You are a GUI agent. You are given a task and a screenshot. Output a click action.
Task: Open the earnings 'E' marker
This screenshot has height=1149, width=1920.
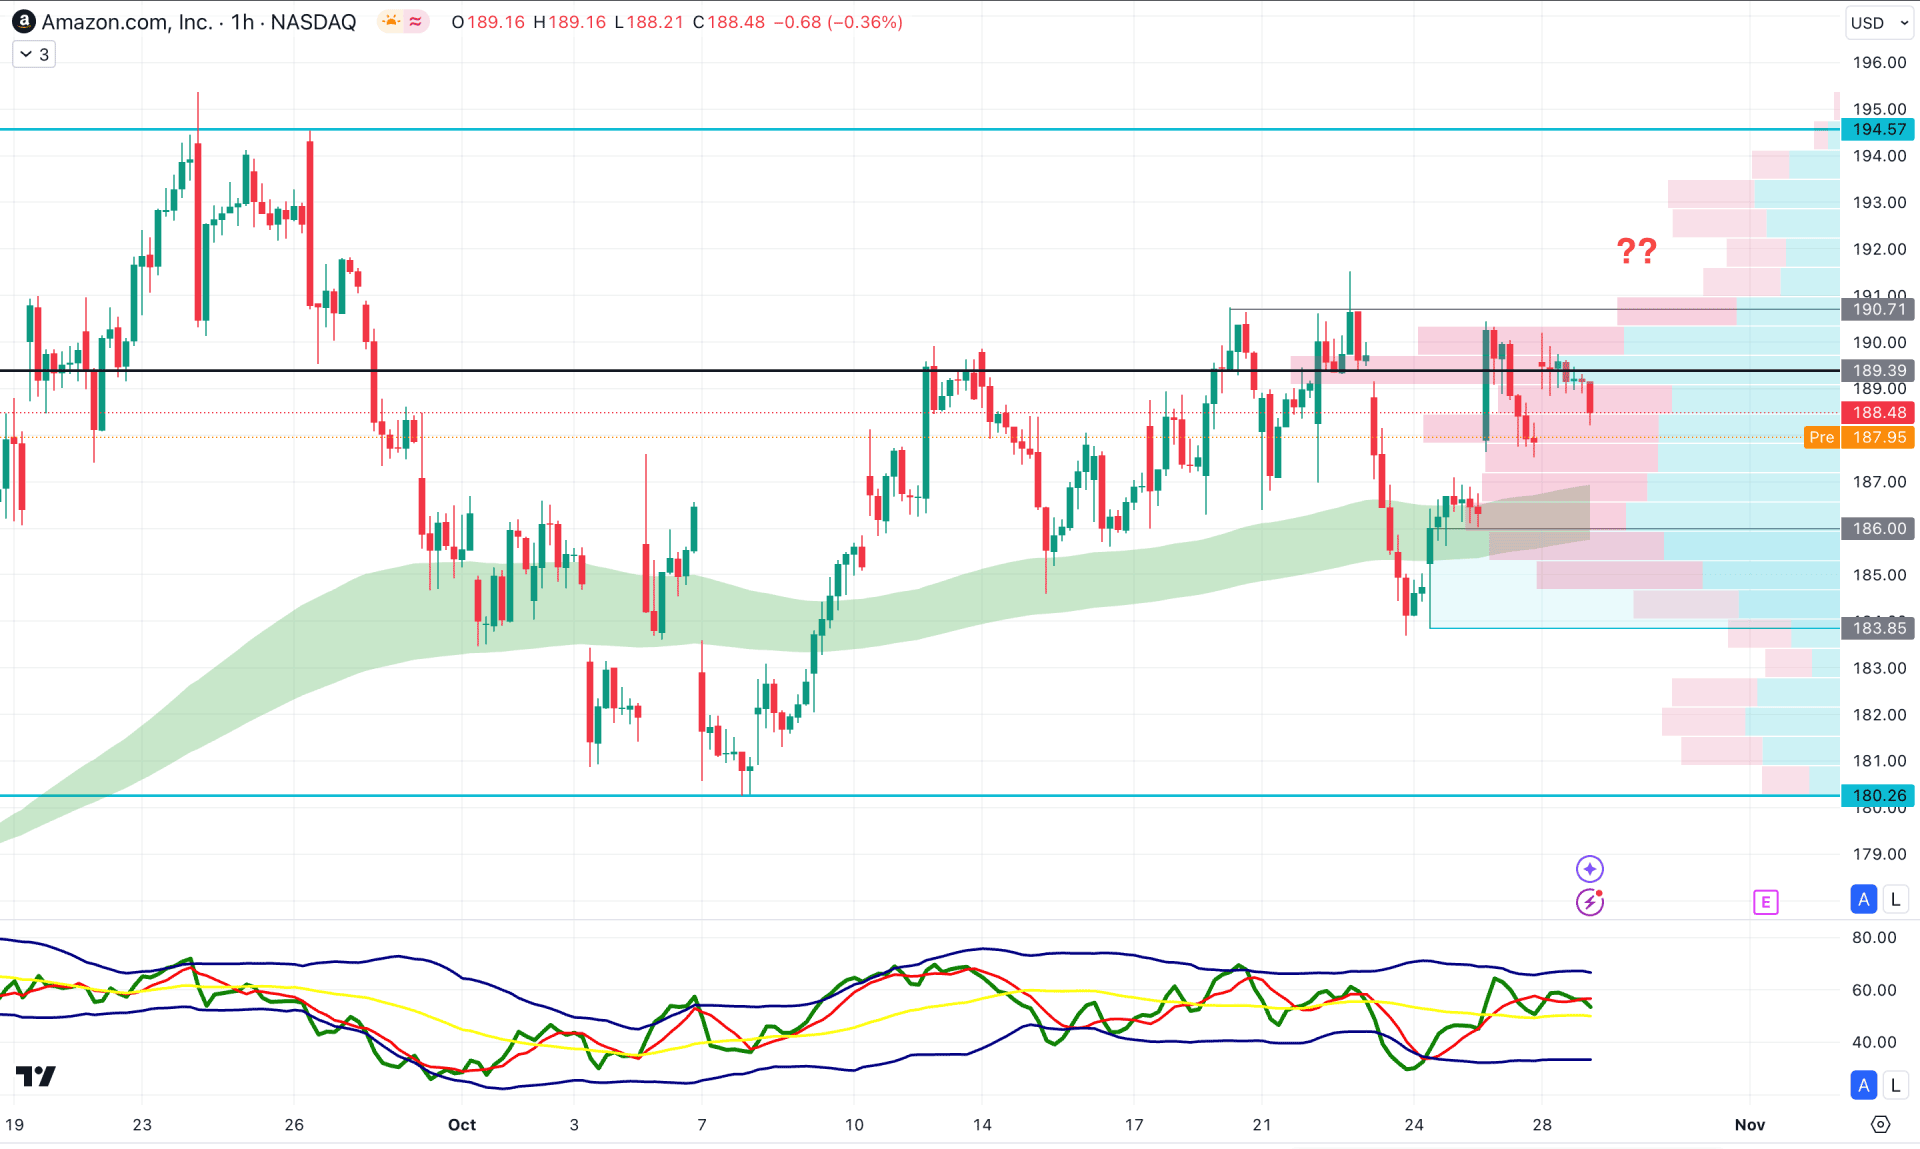click(x=1765, y=902)
